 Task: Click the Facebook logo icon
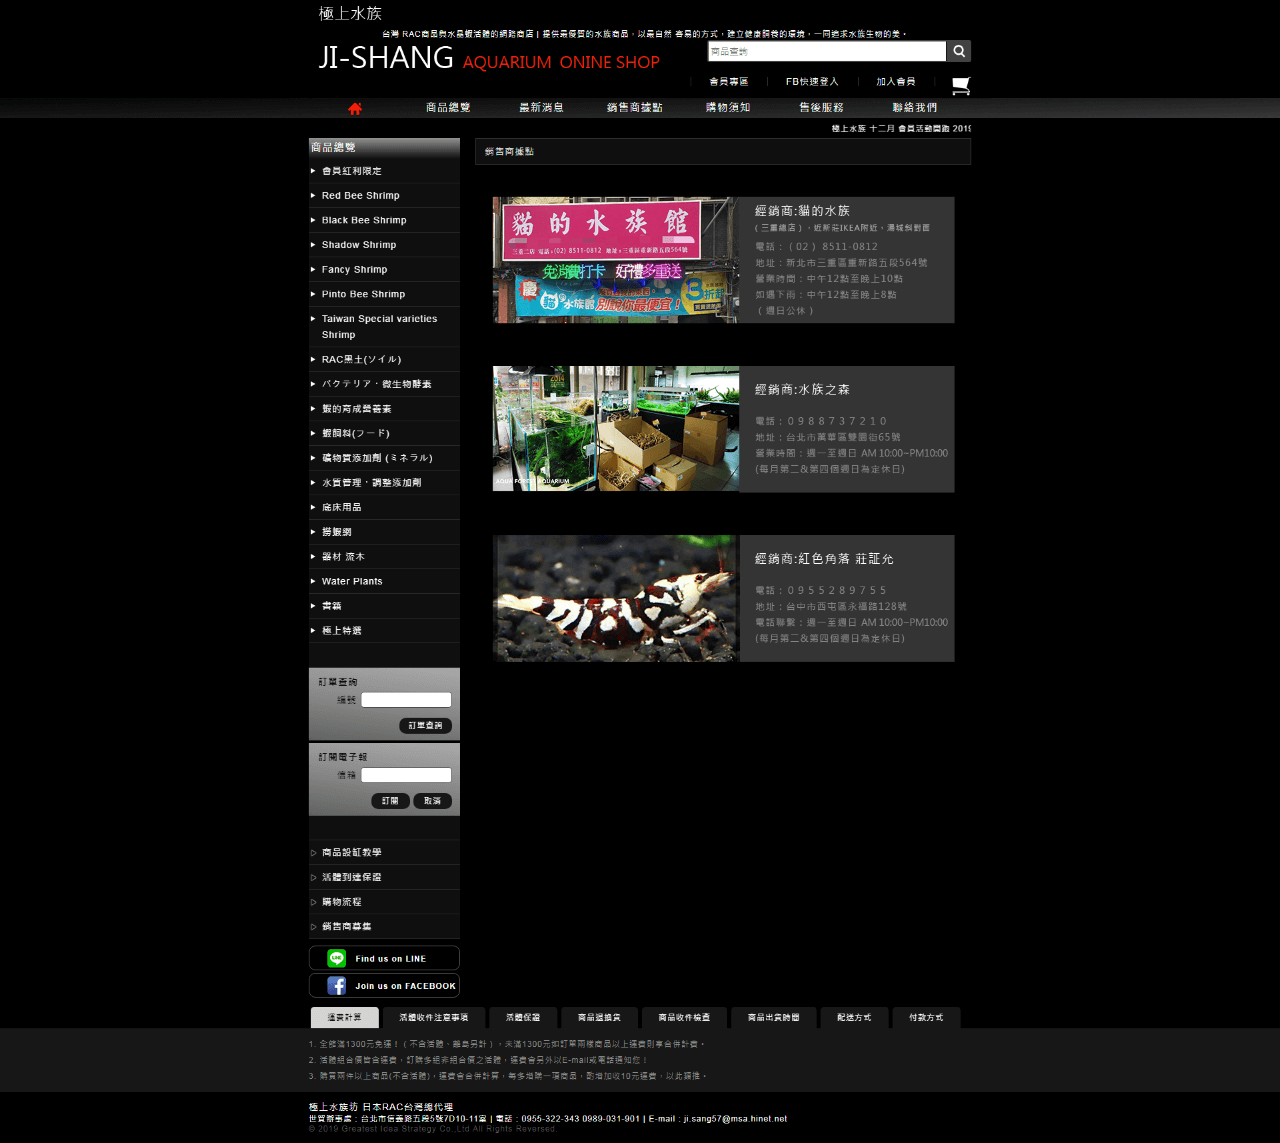click(x=337, y=986)
